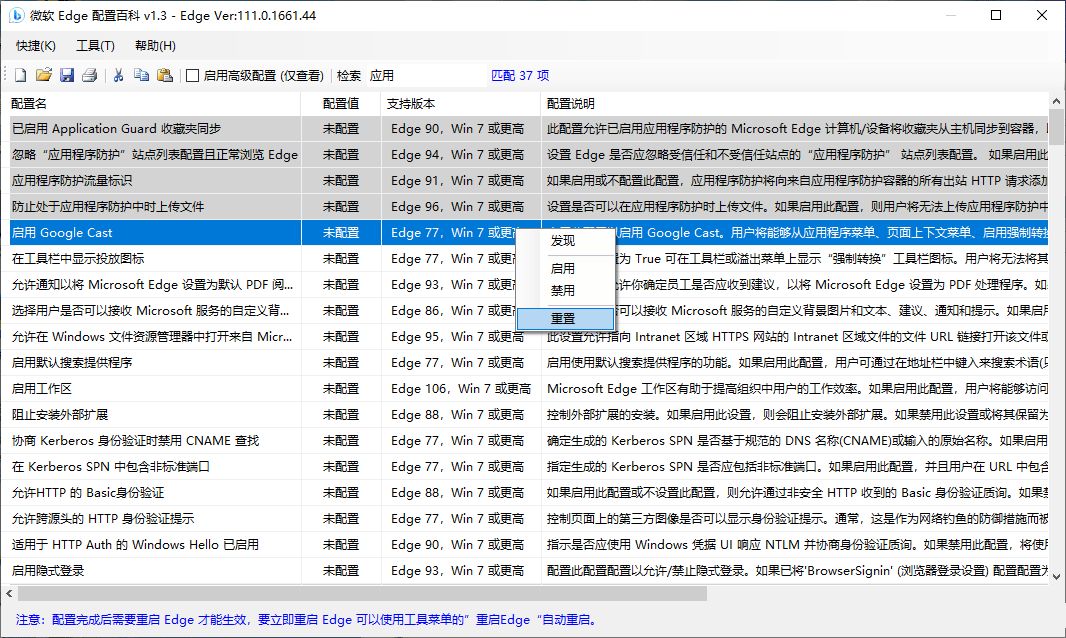Open the 快捷(K) menu
Image resolution: width=1066 pixels, height=638 pixels.
34,45
